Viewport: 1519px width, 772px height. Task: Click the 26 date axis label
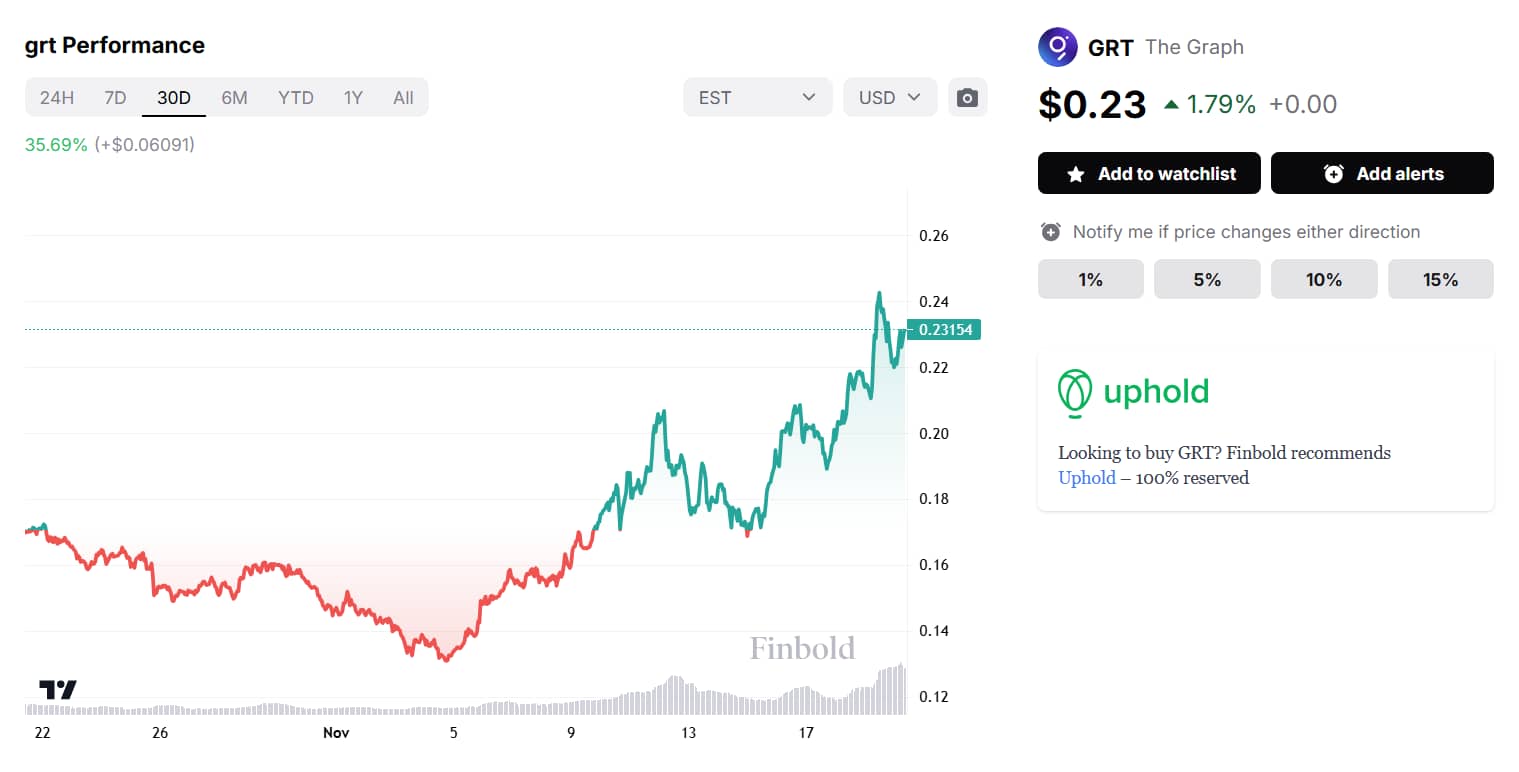(x=160, y=733)
